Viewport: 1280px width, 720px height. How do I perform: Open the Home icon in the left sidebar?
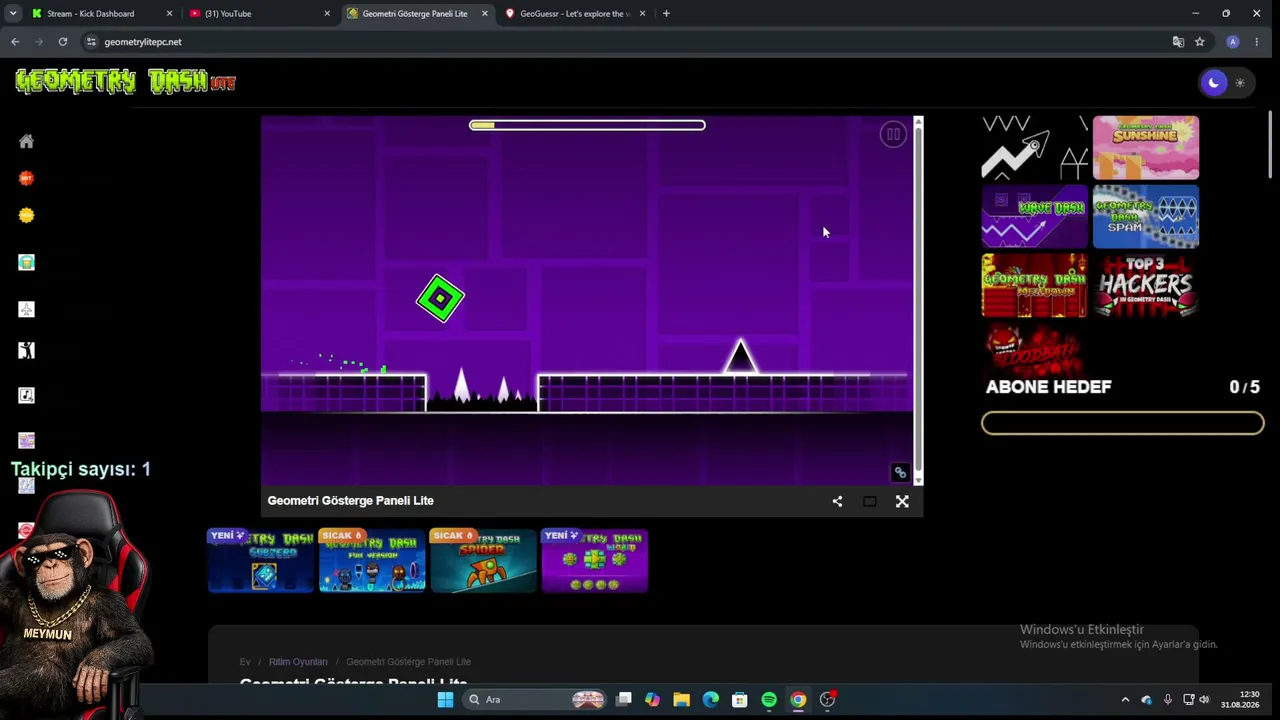[27, 141]
